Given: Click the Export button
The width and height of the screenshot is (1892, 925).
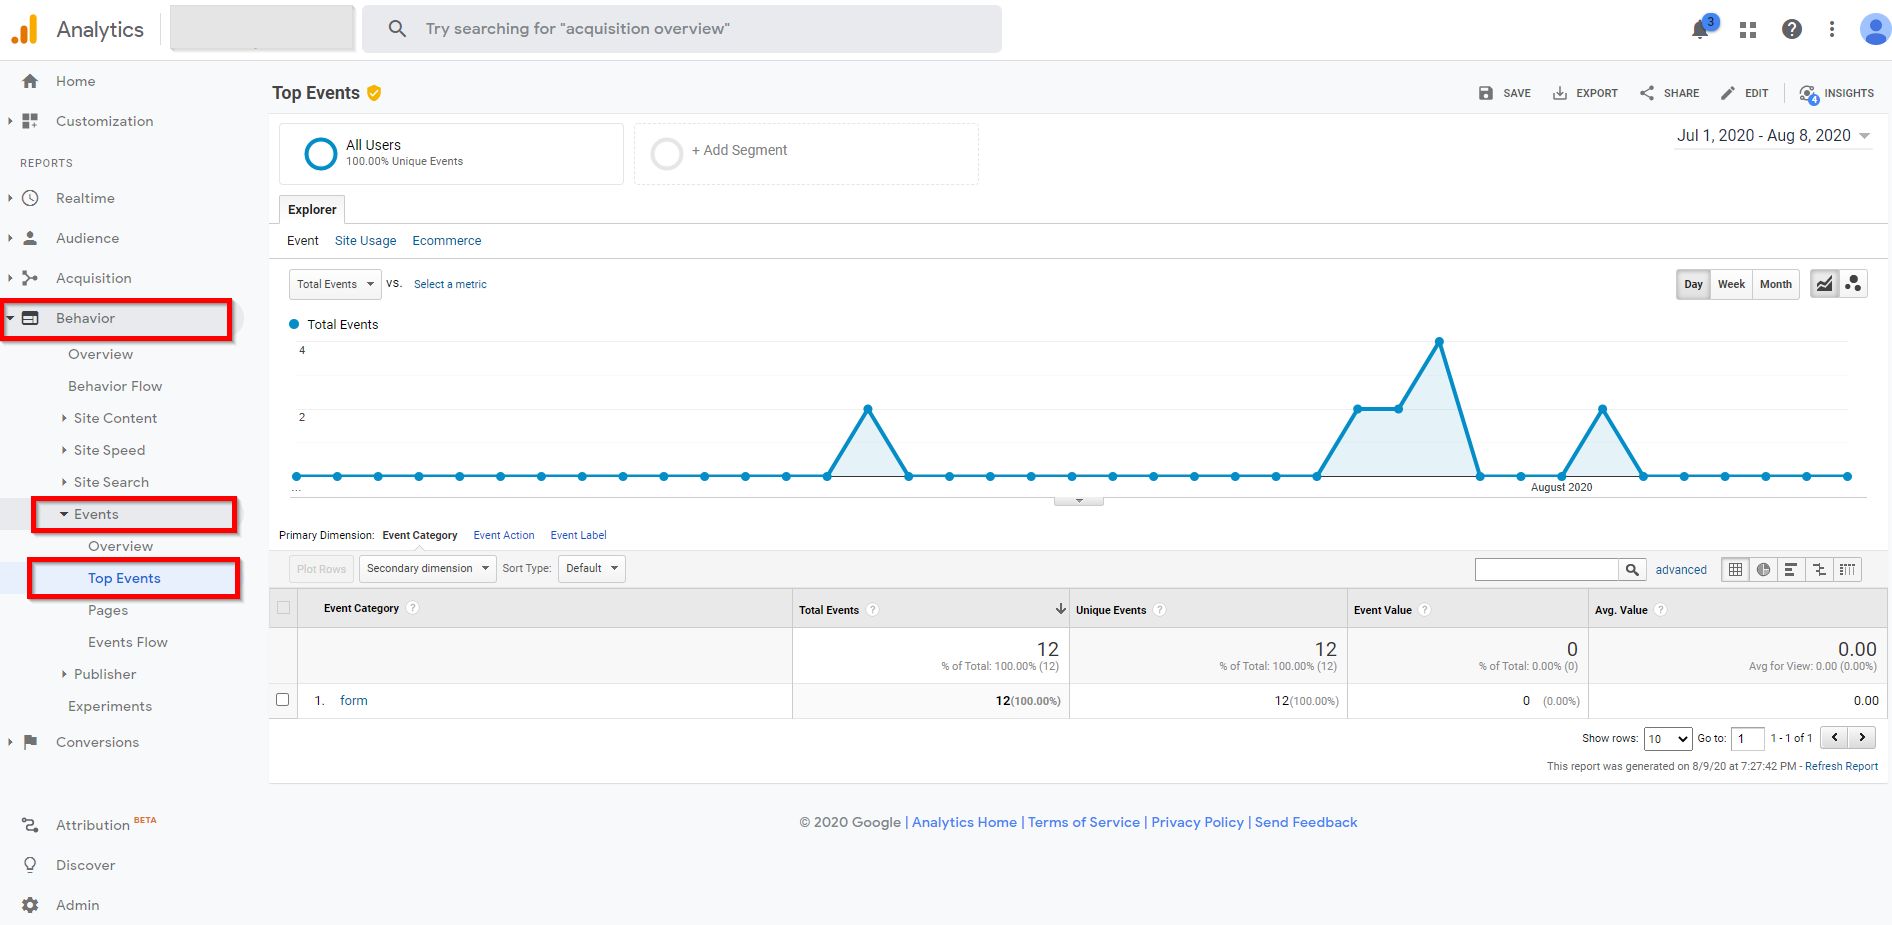Looking at the screenshot, I should coord(1585,93).
